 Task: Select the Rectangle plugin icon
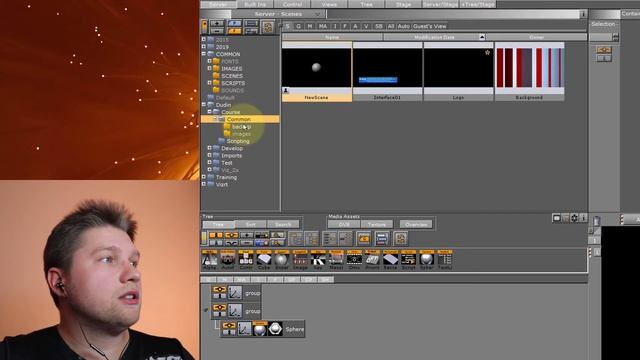390,260
